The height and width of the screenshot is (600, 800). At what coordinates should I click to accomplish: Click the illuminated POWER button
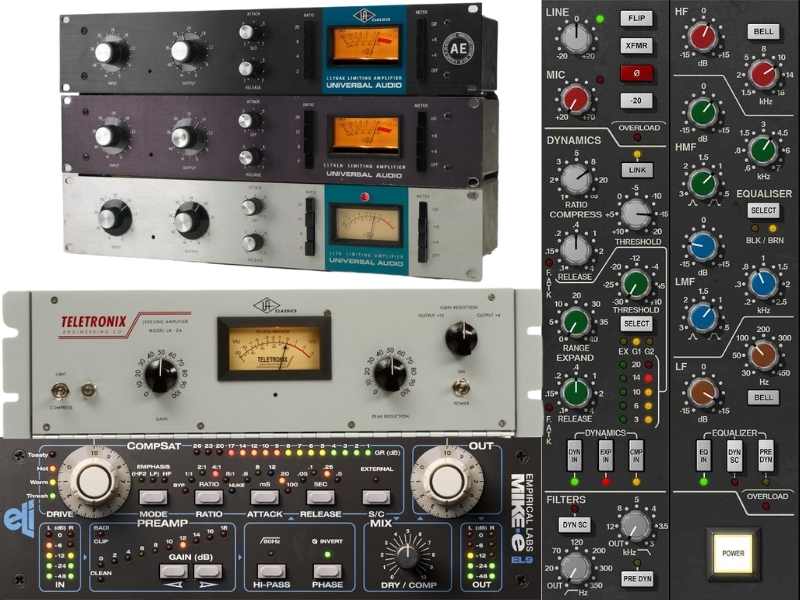point(733,553)
